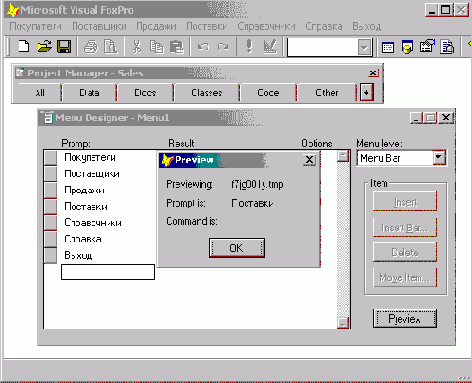The height and width of the screenshot is (383, 472).
Task: Open the Report wizard toolbar icon
Action: pos(447,47)
